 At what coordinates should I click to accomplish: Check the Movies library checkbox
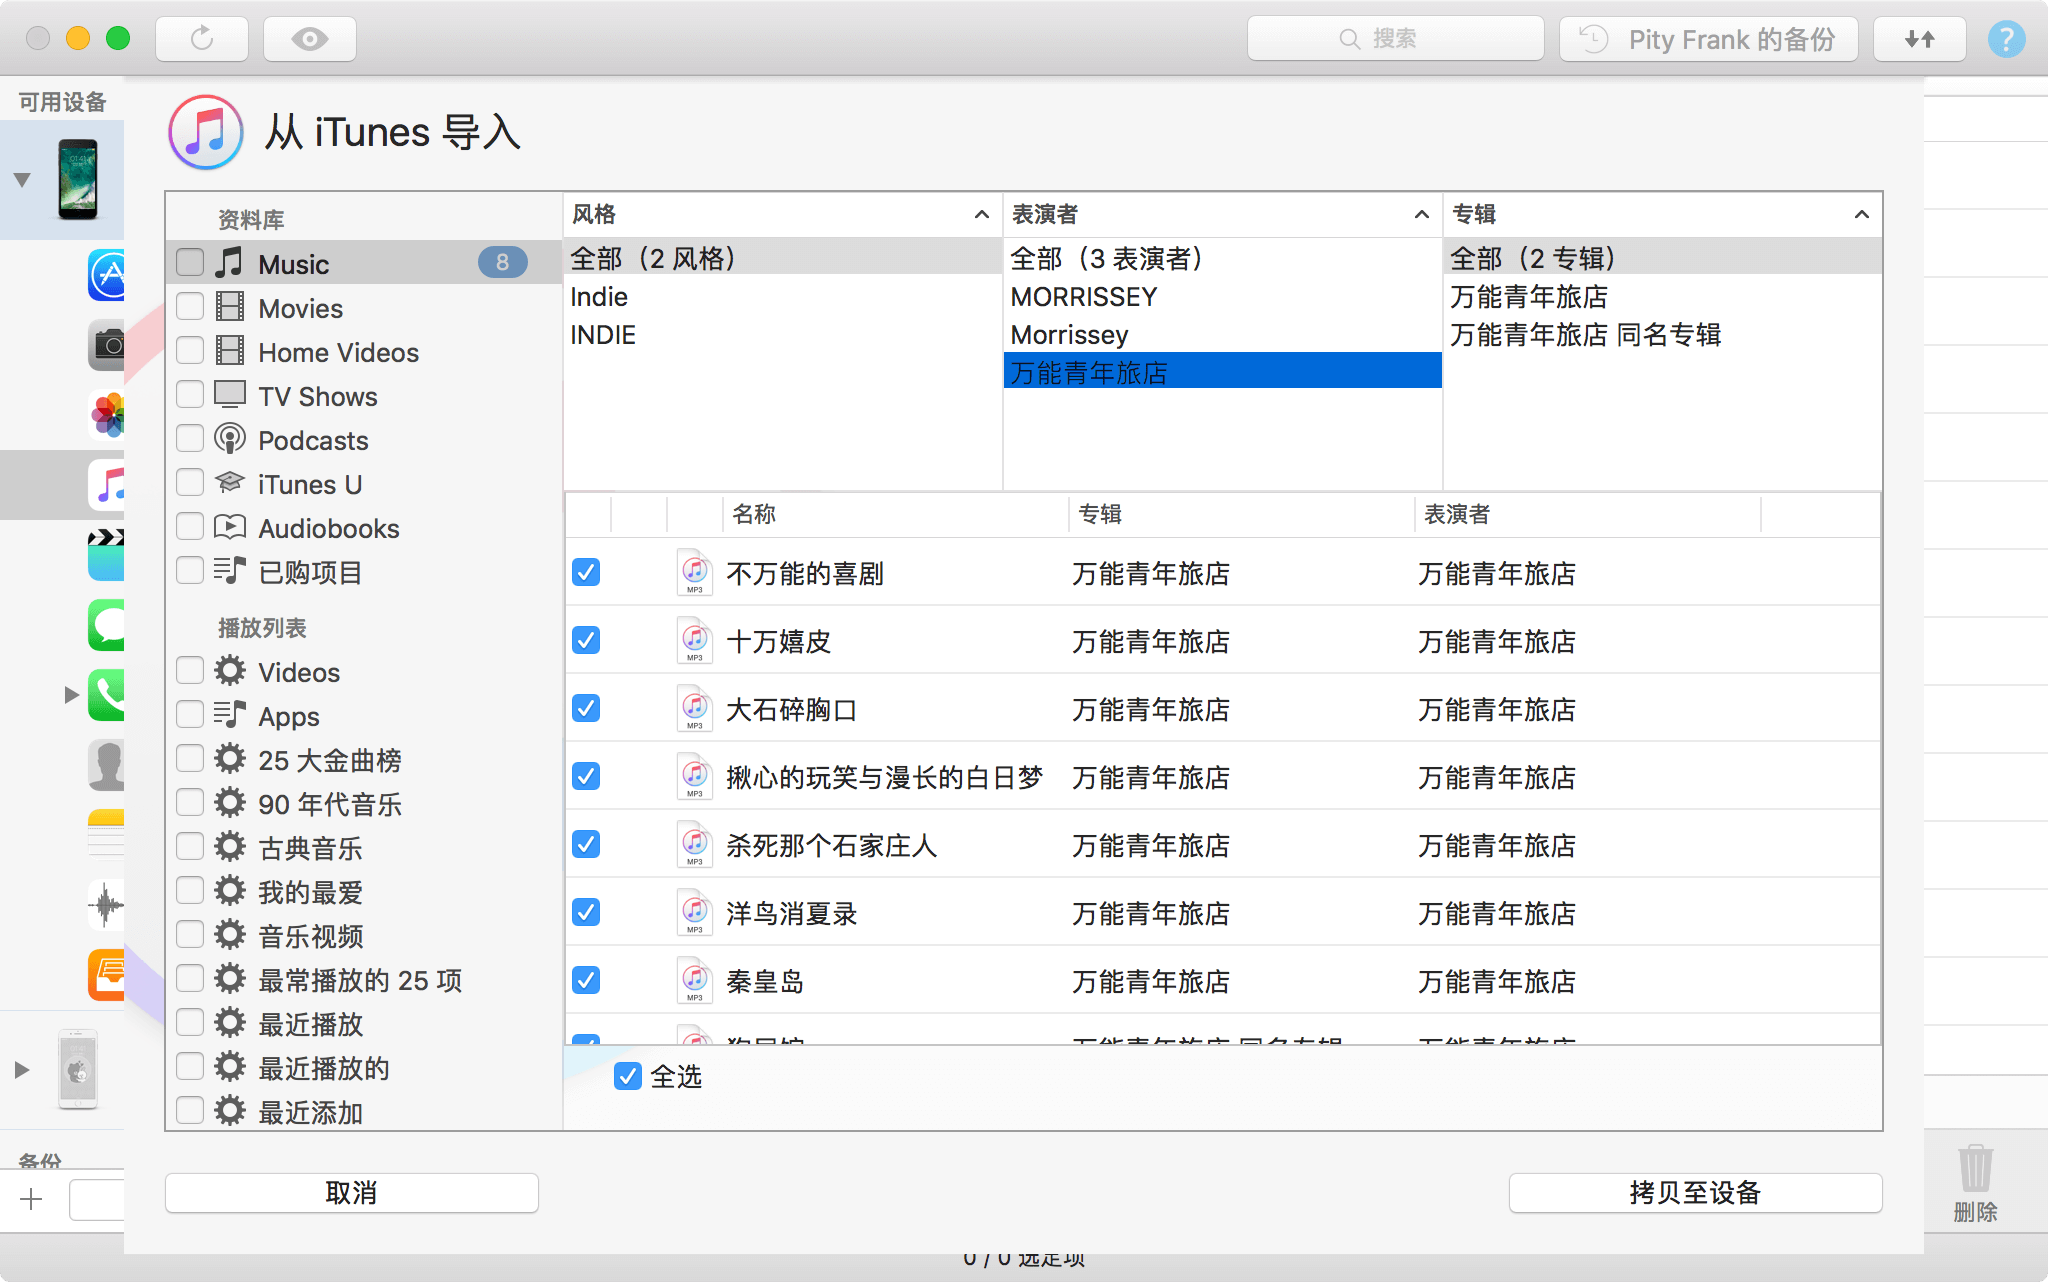click(190, 307)
